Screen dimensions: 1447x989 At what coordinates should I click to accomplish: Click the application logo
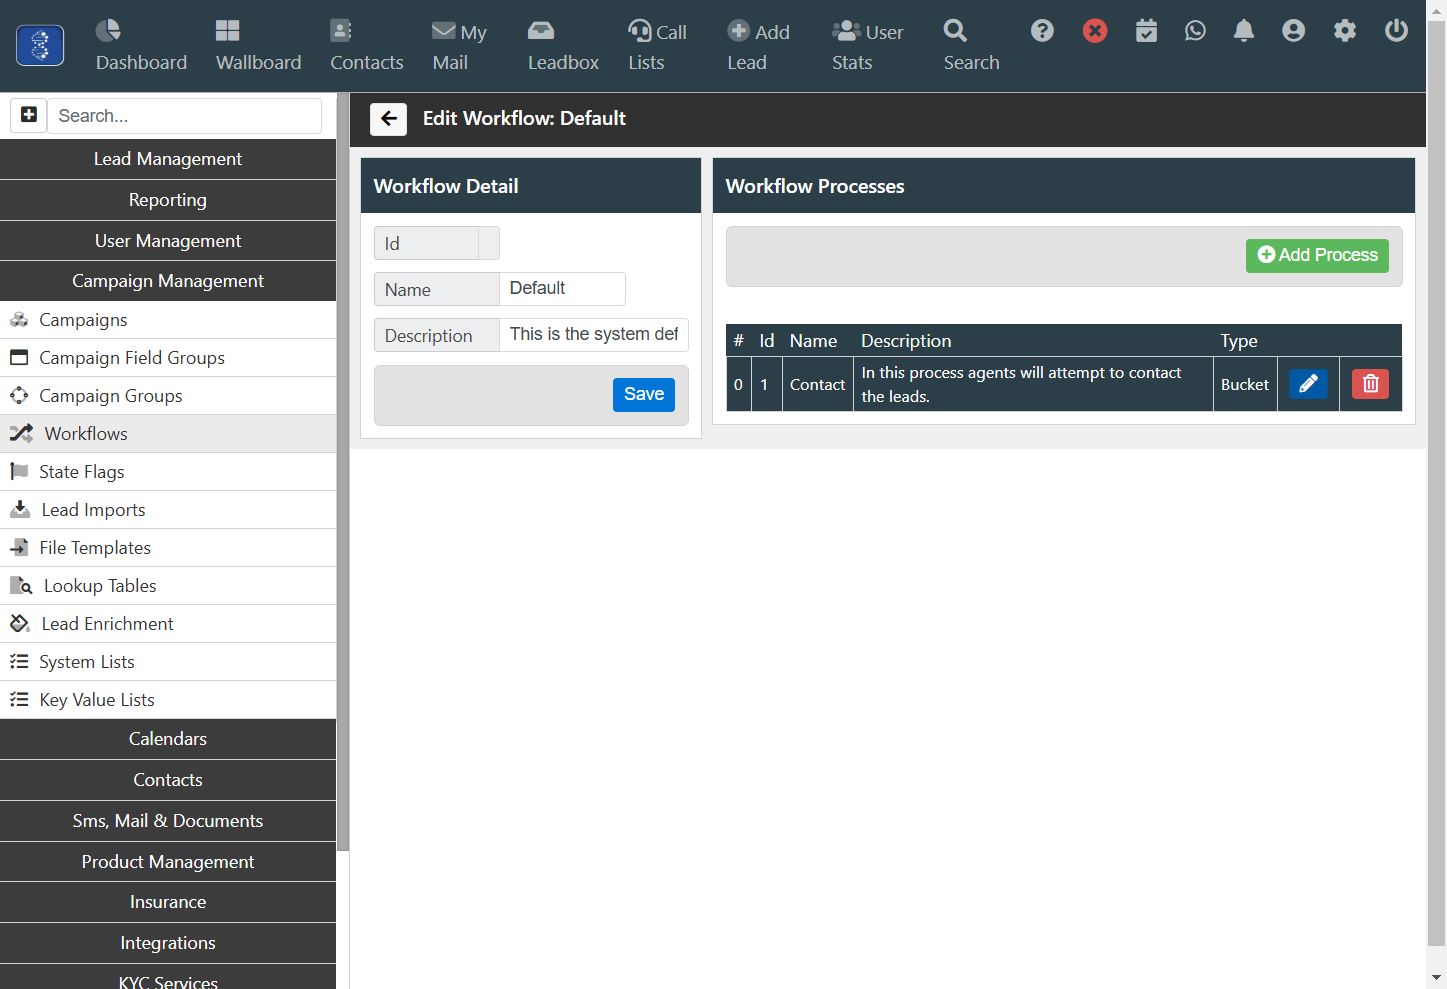click(x=40, y=46)
